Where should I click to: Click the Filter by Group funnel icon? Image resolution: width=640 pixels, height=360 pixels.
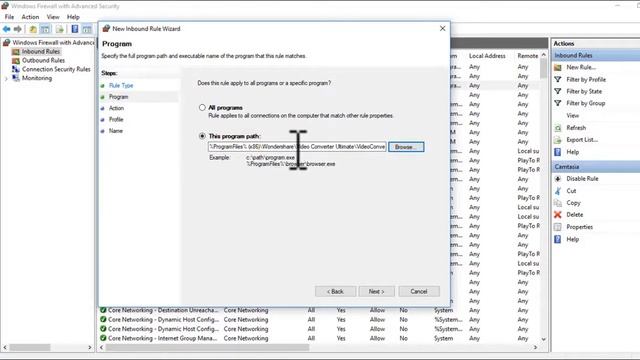(x=558, y=103)
